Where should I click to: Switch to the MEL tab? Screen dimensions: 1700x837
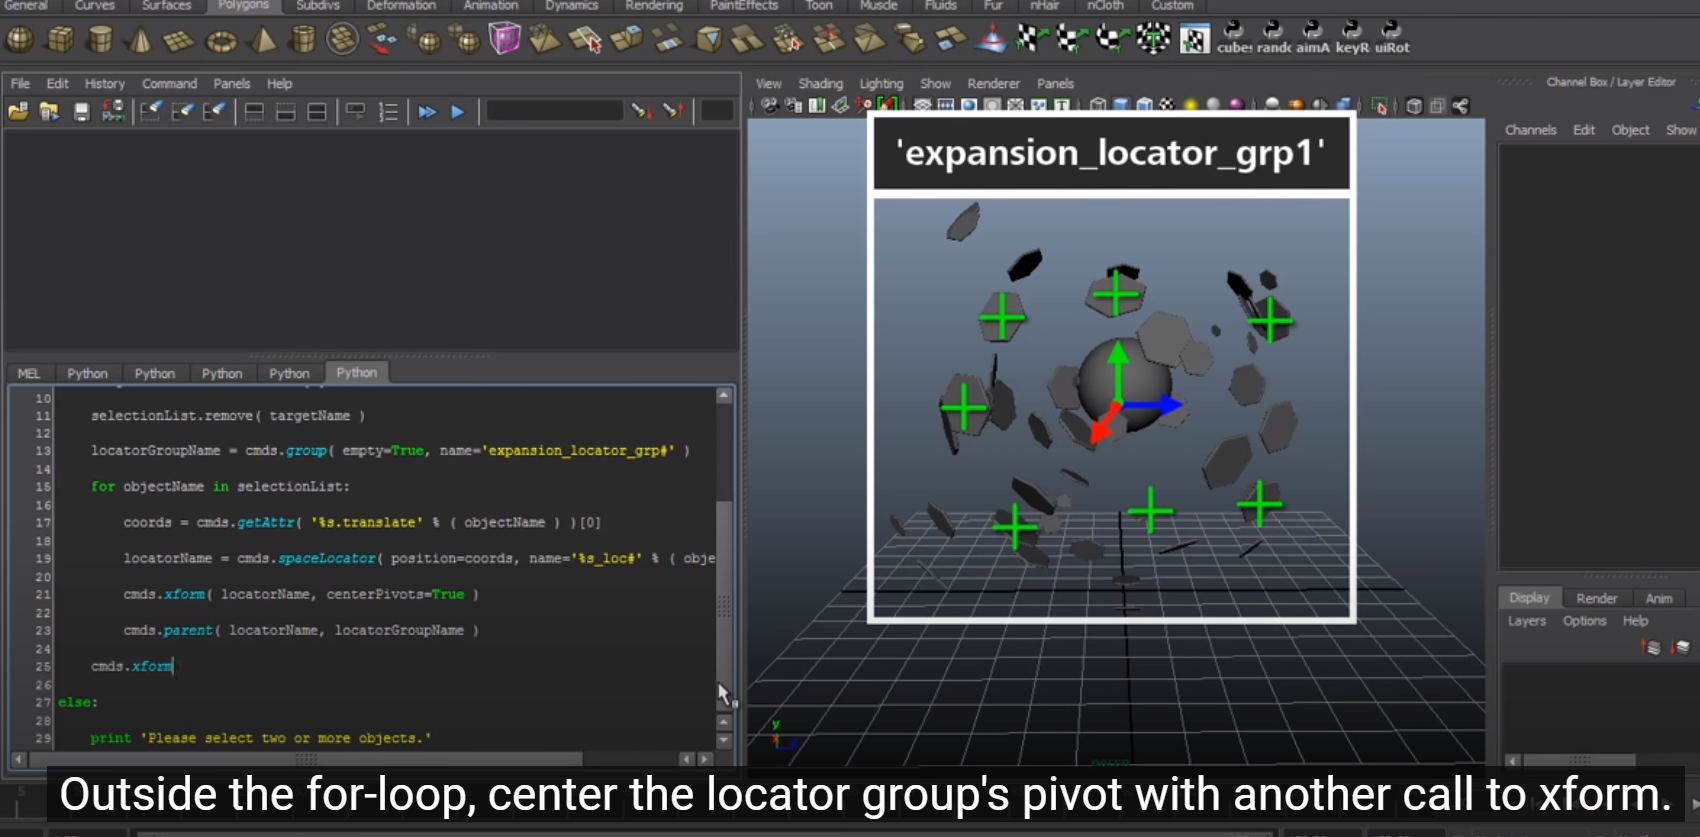[x=29, y=373]
